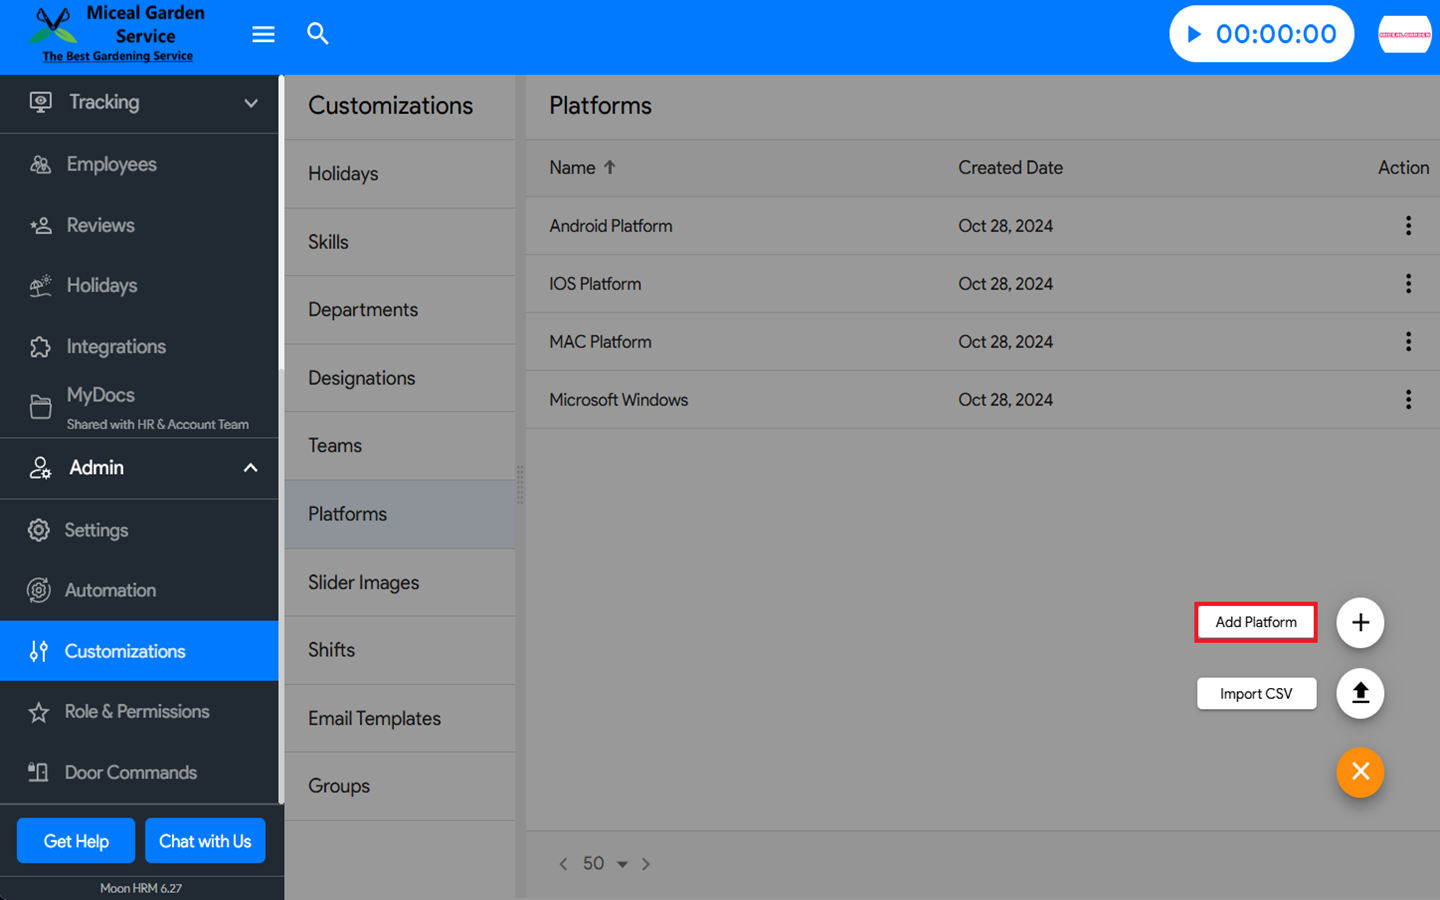Collapse the Admin sidebar section

(250, 468)
